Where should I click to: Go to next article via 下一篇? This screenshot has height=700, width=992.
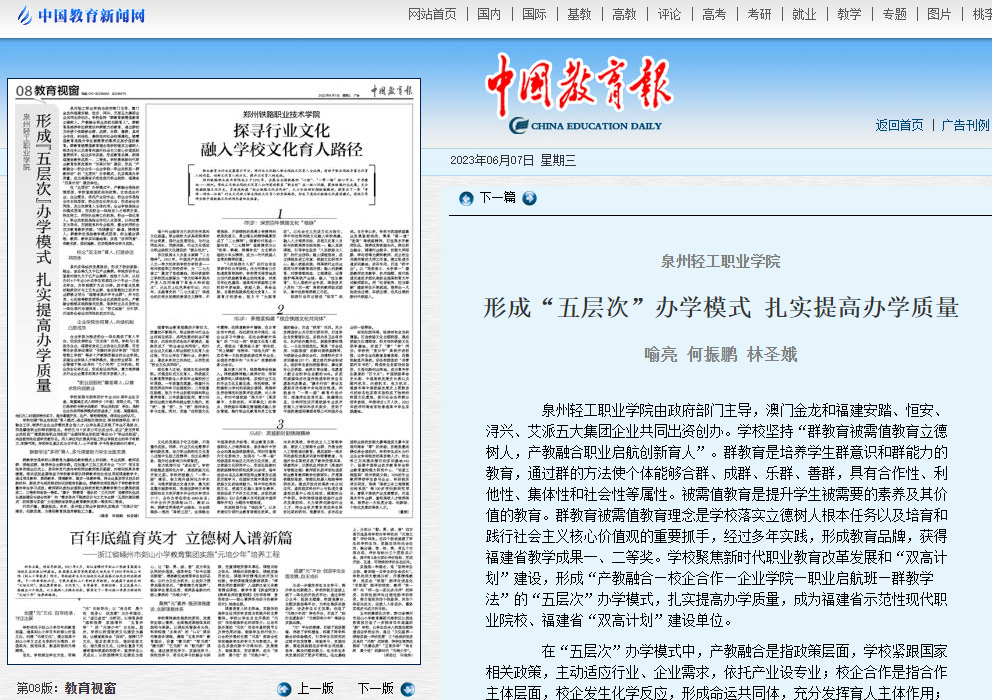[x=497, y=197]
